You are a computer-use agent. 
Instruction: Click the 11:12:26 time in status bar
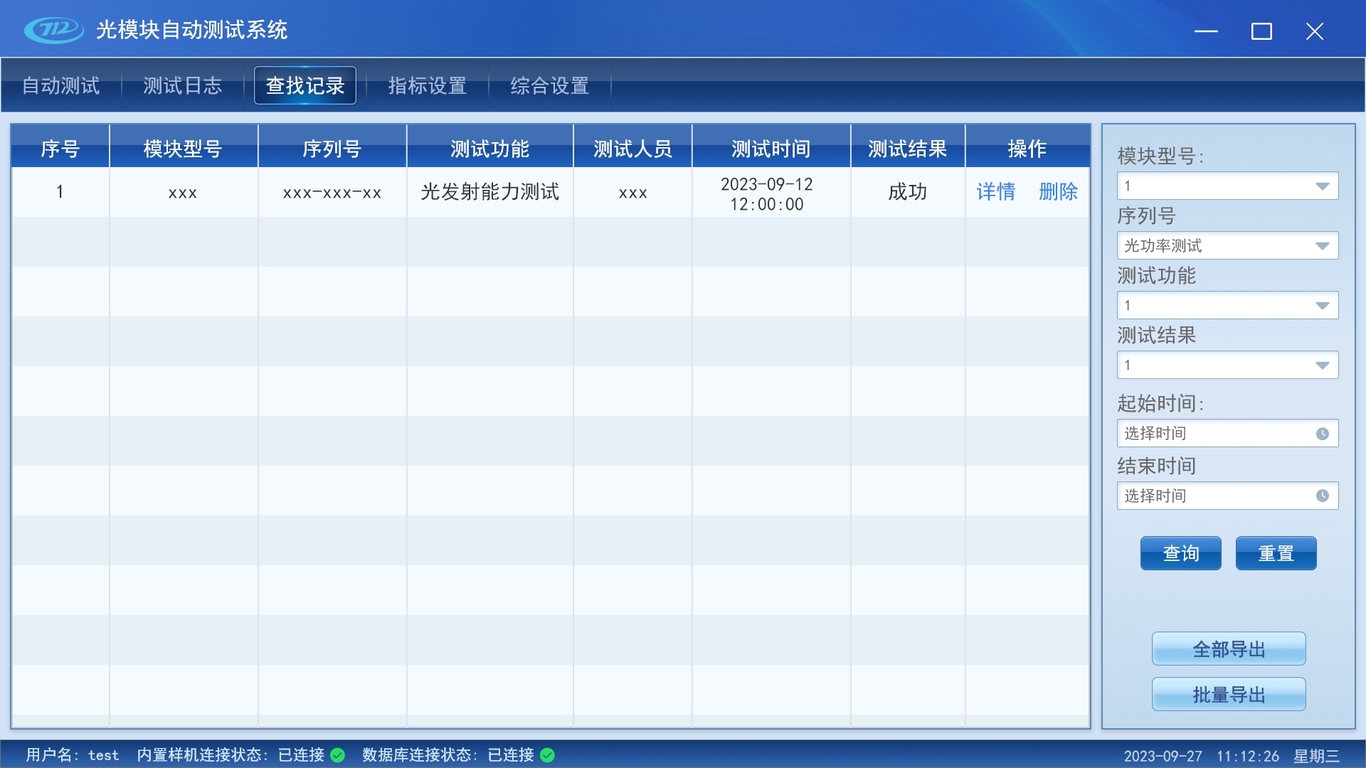click(x=1248, y=756)
